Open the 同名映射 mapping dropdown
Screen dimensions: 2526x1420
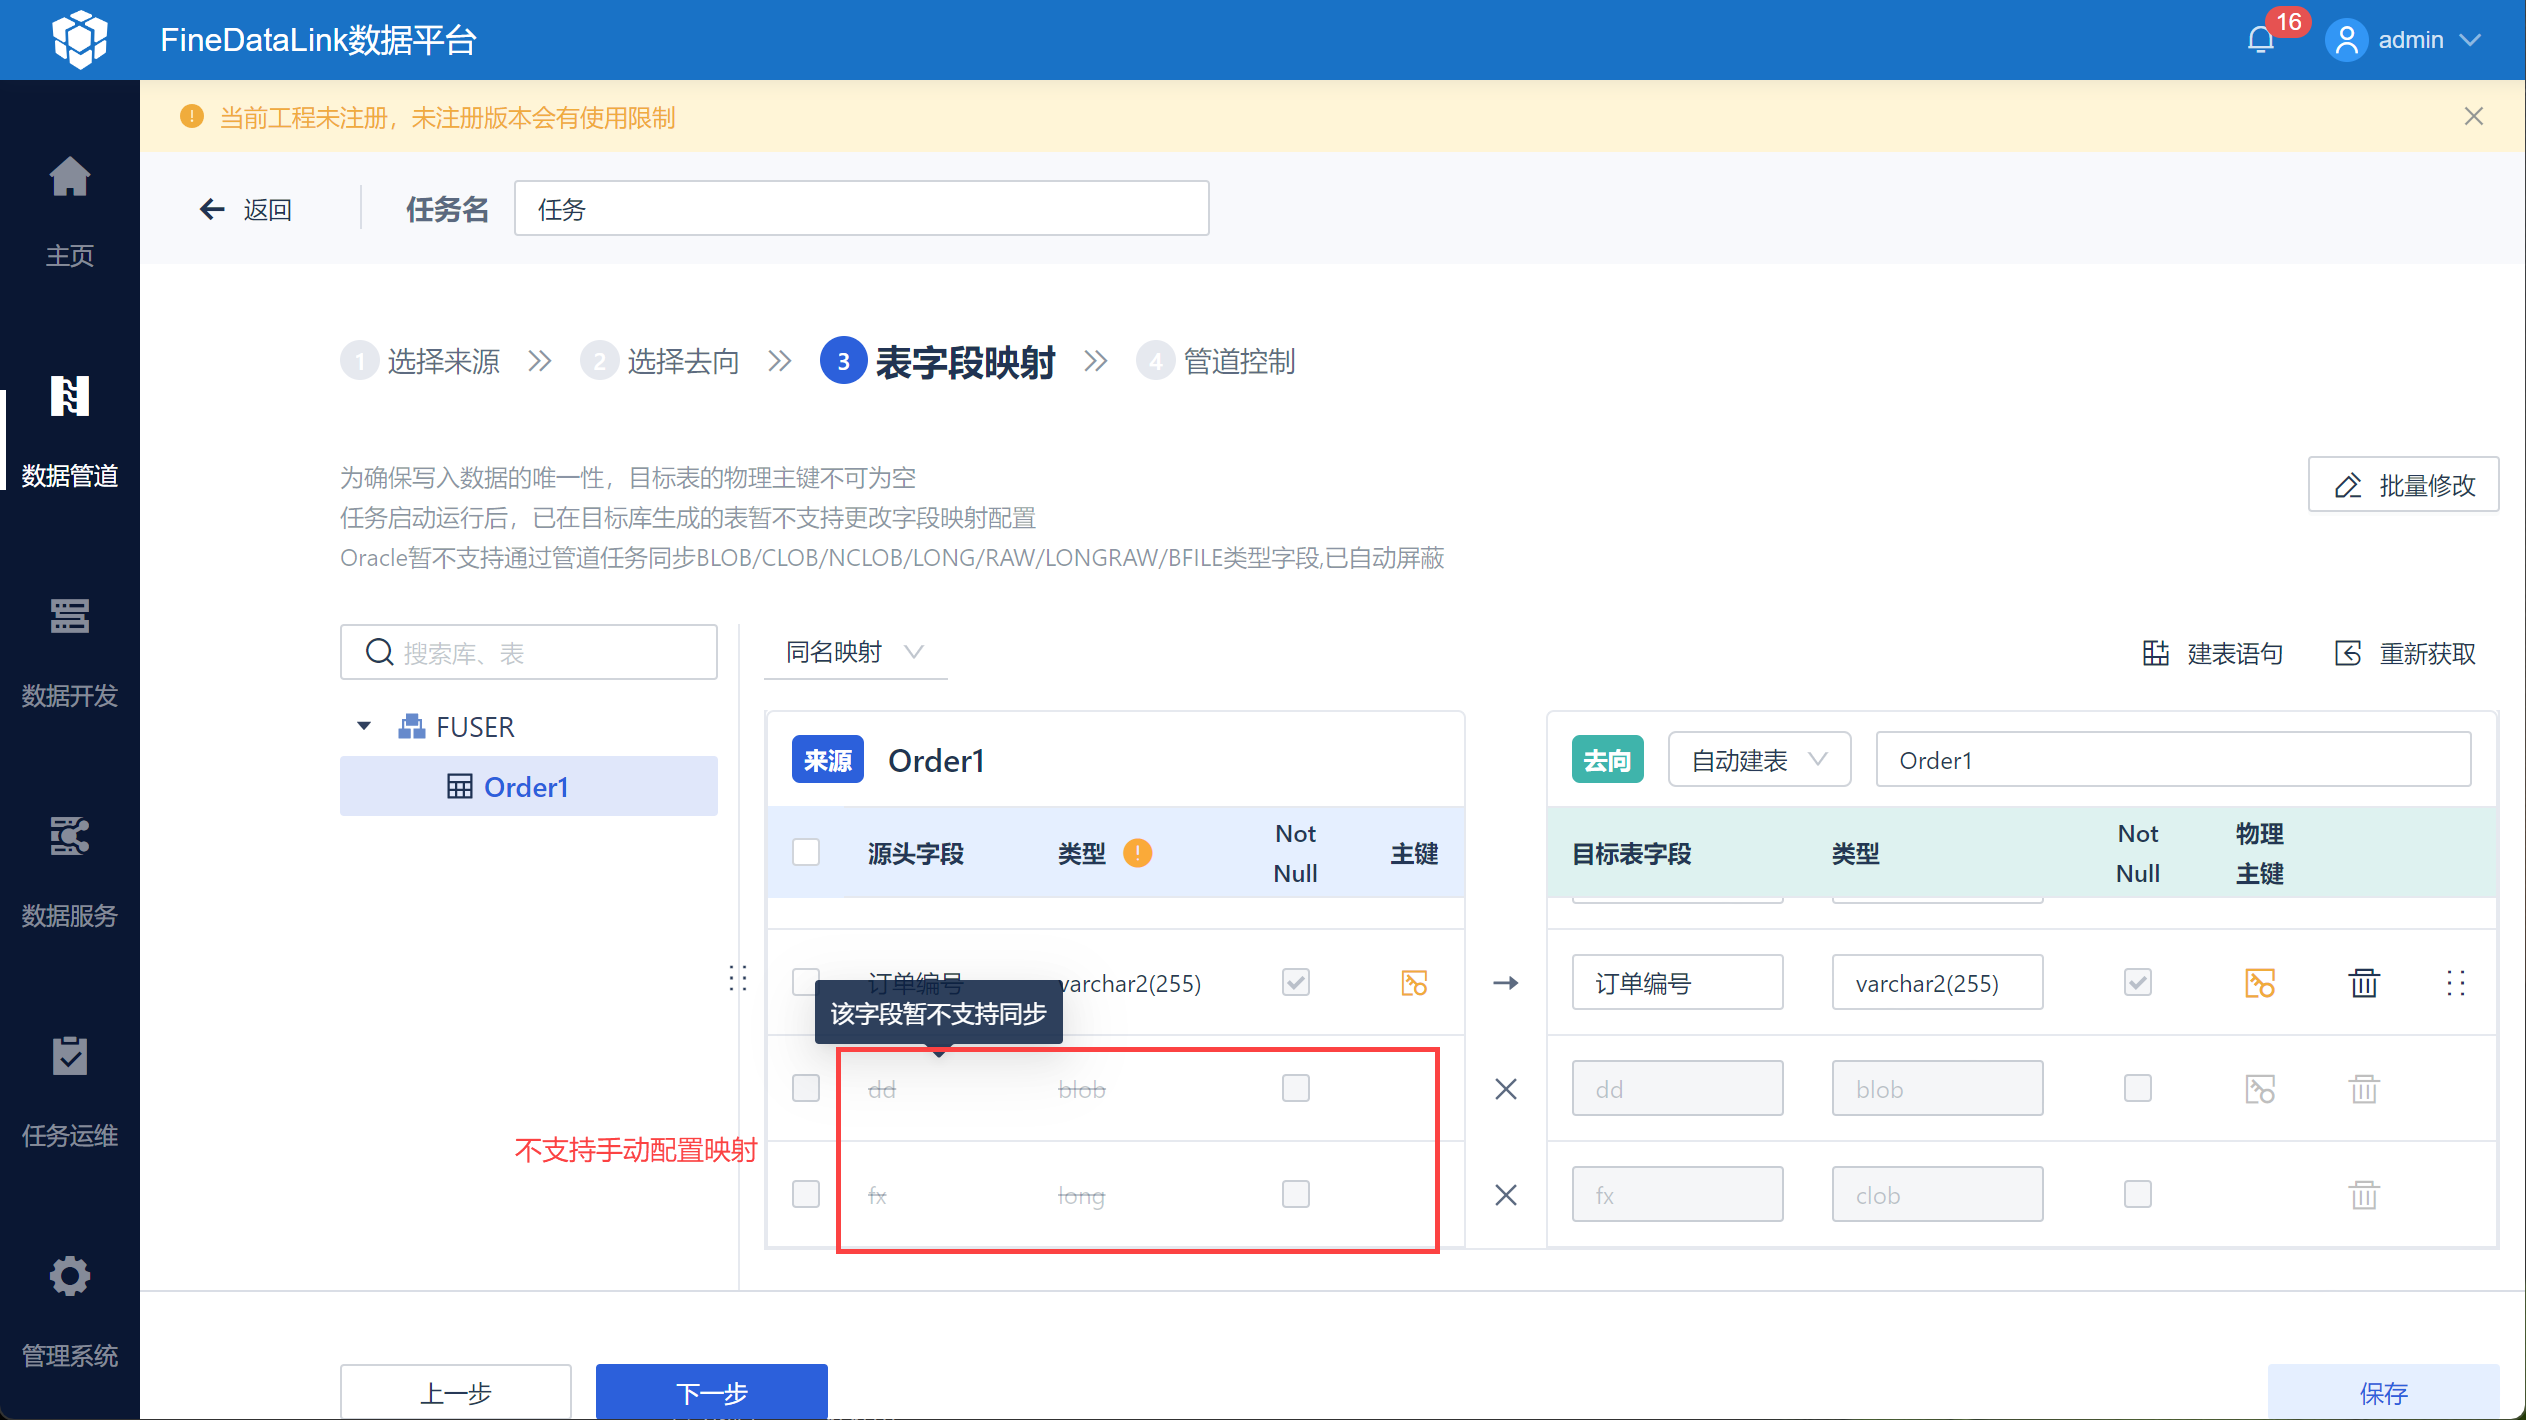point(854,653)
